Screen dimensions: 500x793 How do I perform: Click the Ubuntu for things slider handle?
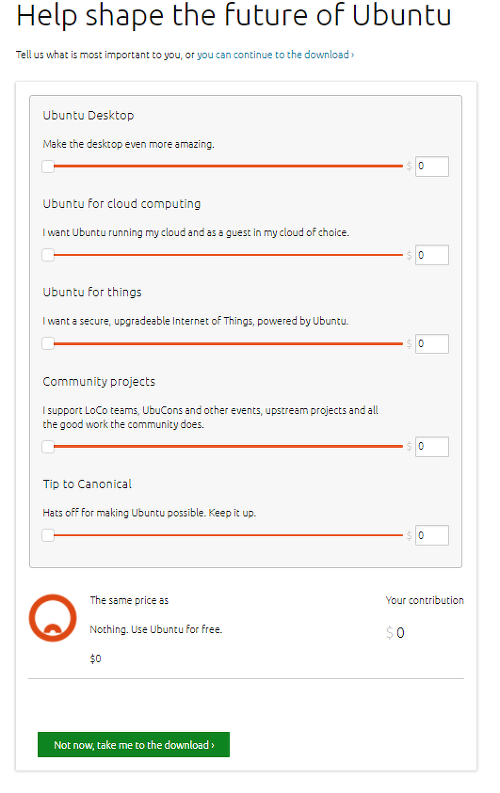(x=48, y=344)
